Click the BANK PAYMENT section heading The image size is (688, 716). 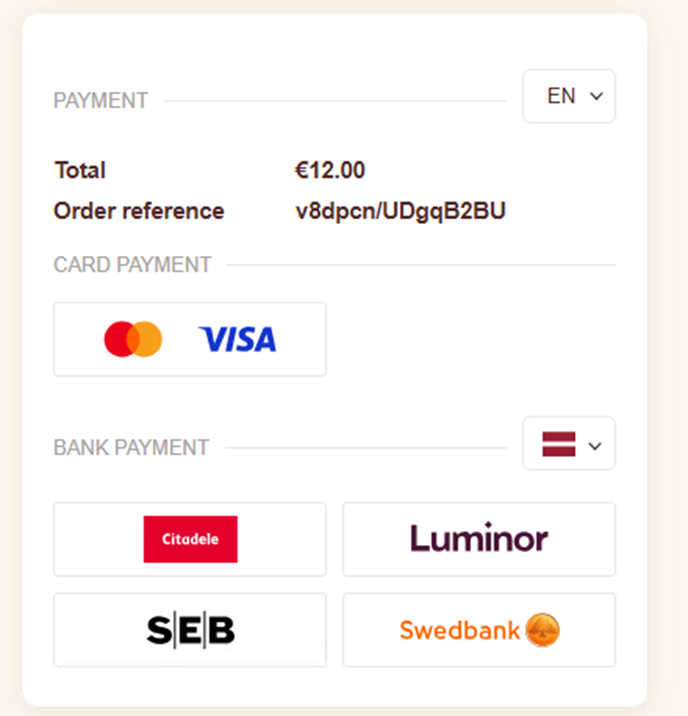click(x=131, y=447)
